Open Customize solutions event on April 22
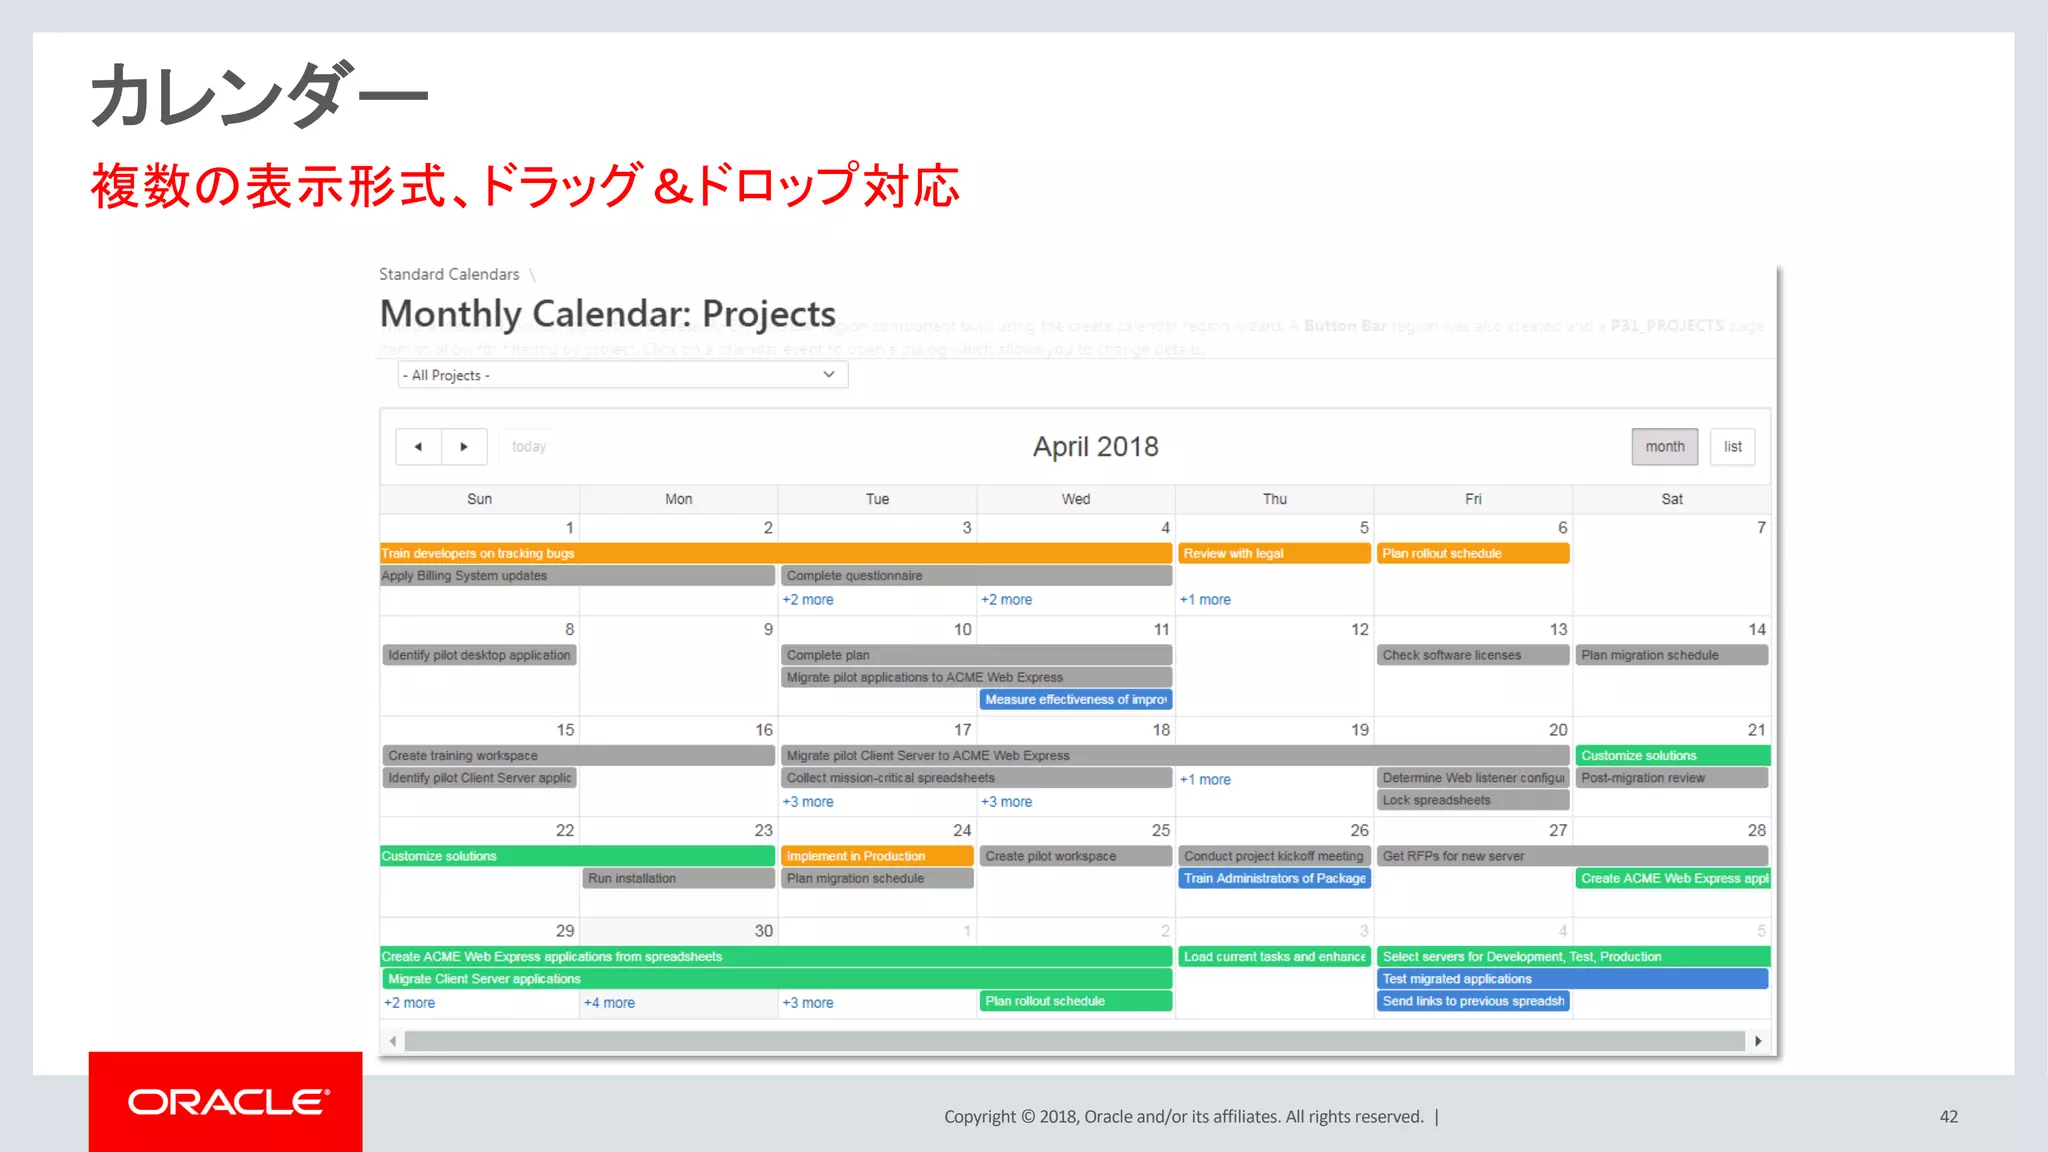Image resolution: width=2048 pixels, height=1152 pixels. (578, 856)
